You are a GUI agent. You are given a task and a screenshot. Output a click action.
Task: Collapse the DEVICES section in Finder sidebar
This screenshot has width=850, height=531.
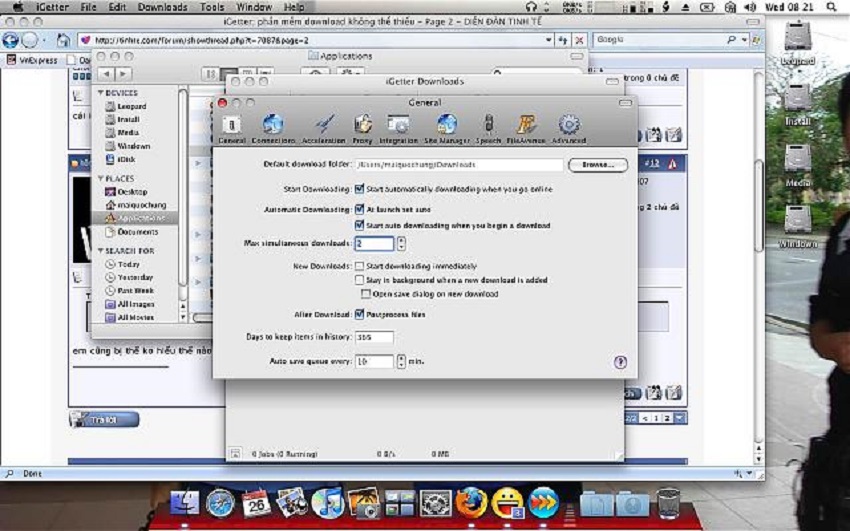(100, 93)
